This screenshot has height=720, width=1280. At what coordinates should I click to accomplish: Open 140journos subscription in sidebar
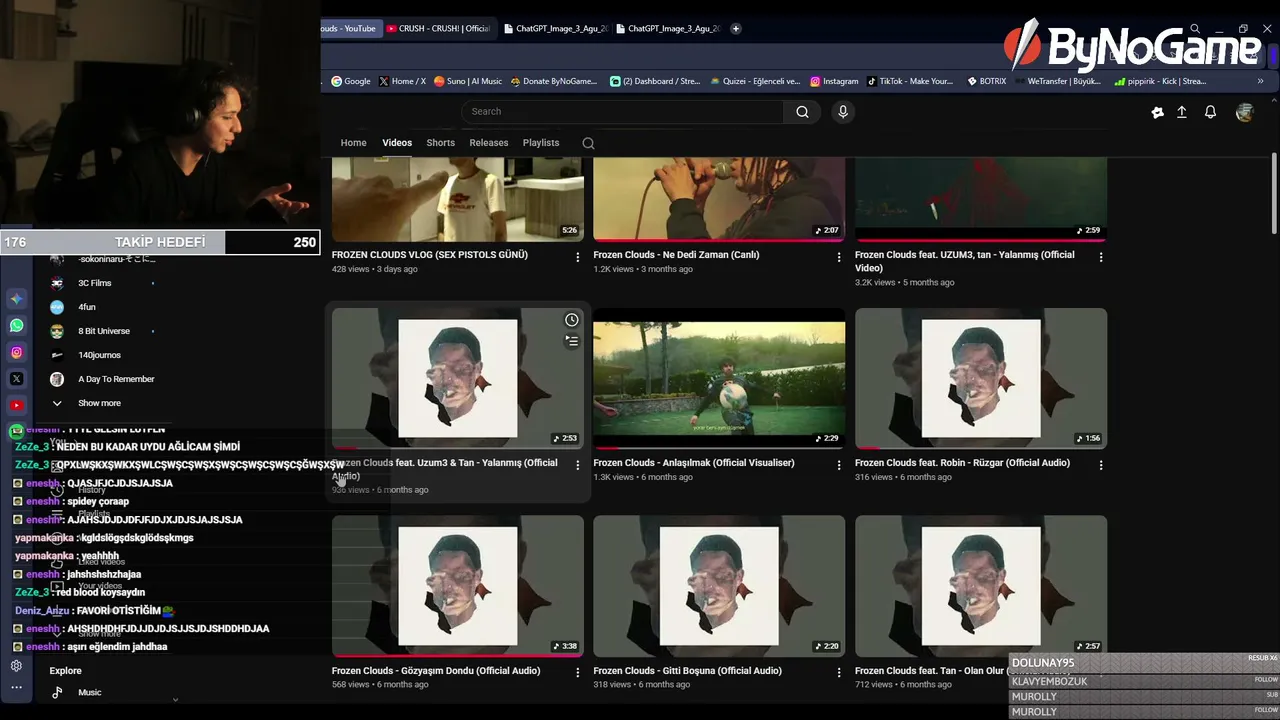click(99, 355)
